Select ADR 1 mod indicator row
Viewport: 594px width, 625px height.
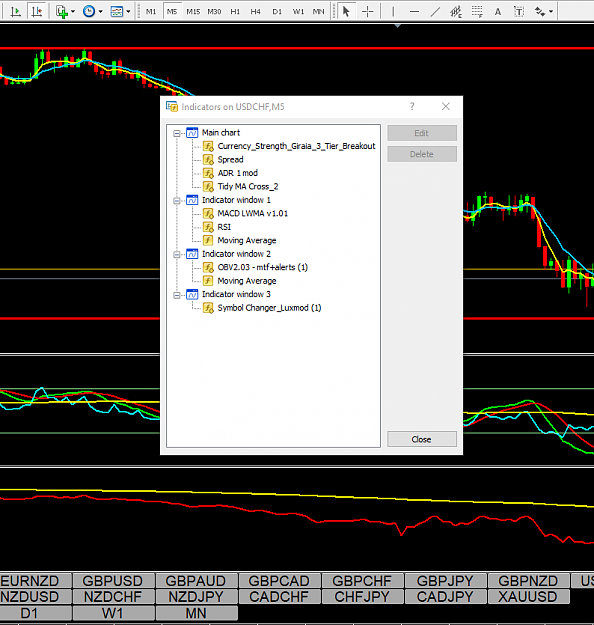pyautogui.click(x=238, y=173)
